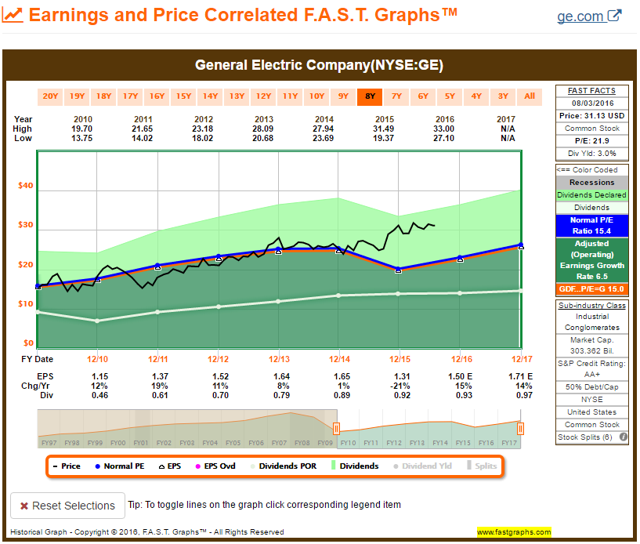Open the www.fastgraphs.com link
Screen dimensions: 640x544
coord(514,532)
